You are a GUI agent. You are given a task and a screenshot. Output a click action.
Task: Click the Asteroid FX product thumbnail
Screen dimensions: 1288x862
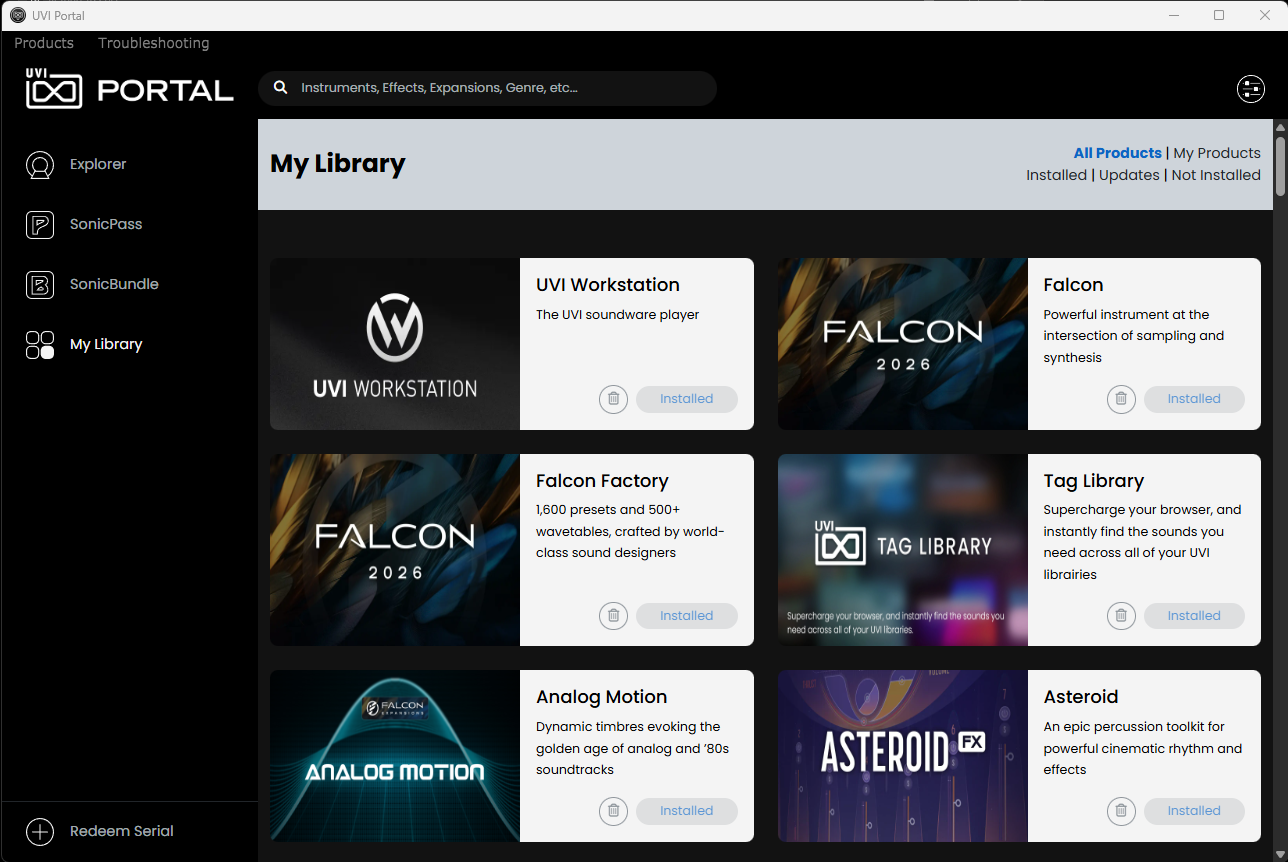point(902,756)
